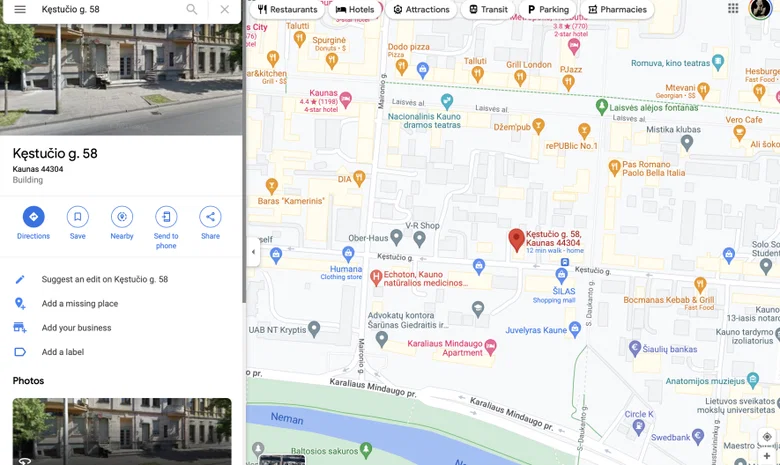Image resolution: width=780 pixels, height=465 pixels.
Task: Click DIA restaurant pin
Action: (359, 178)
